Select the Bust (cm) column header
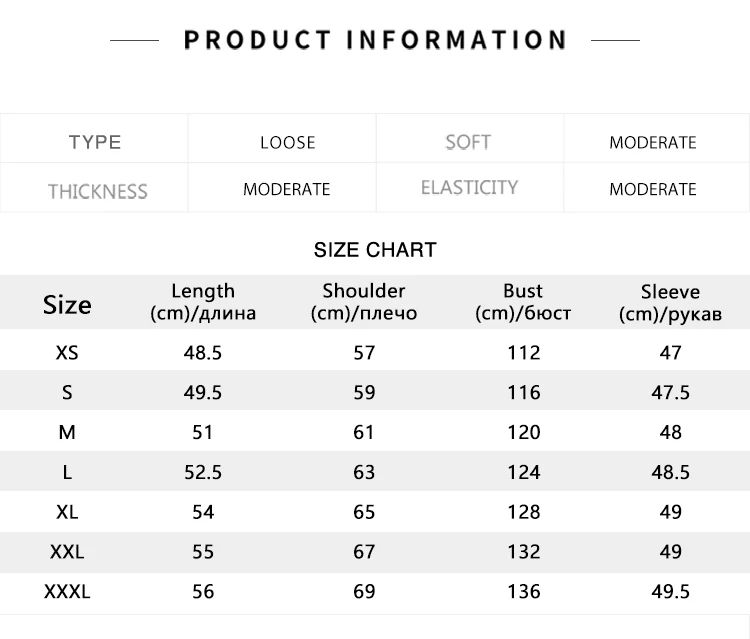750x639 pixels. [x=523, y=302]
